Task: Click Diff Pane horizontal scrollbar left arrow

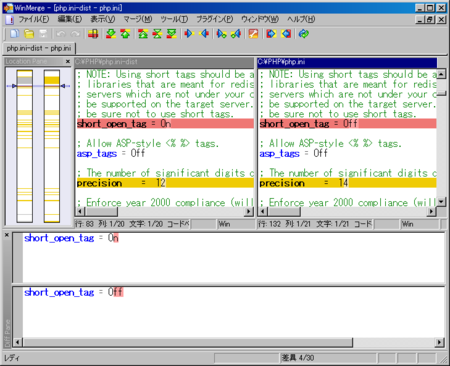Action: pyautogui.click(x=18, y=342)
